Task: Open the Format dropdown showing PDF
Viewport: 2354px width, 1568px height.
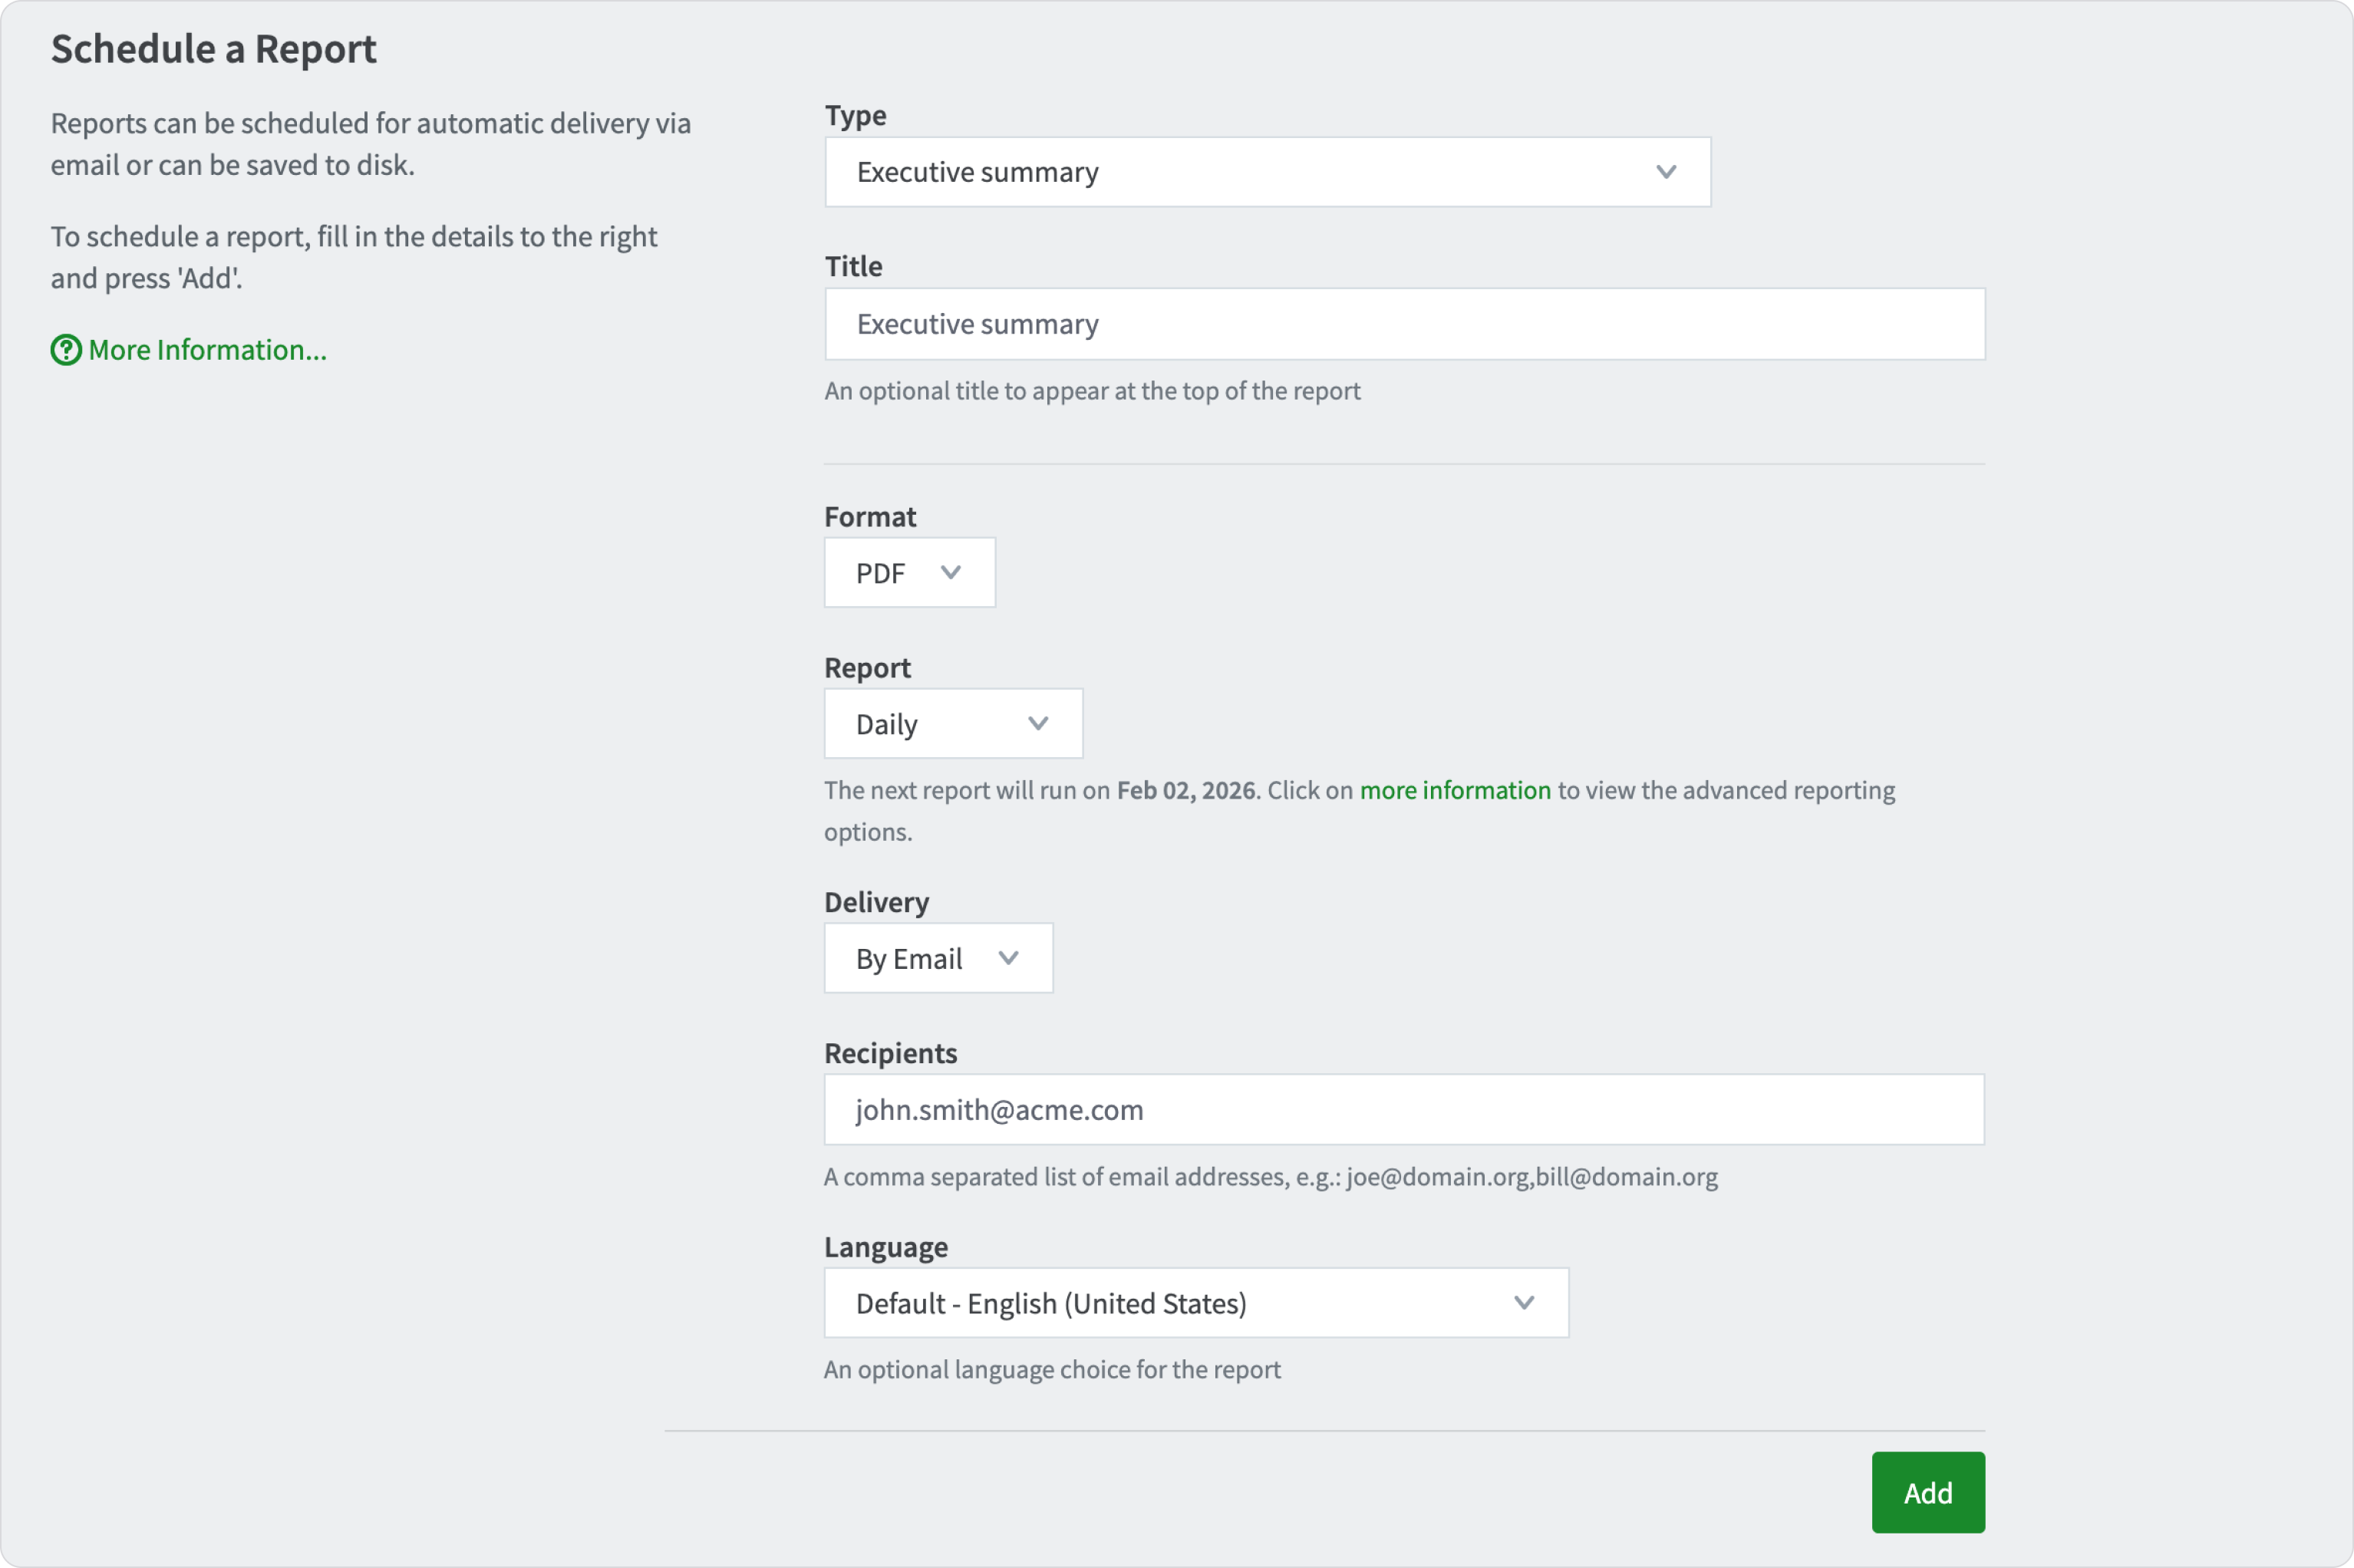Action: [909, 572]
